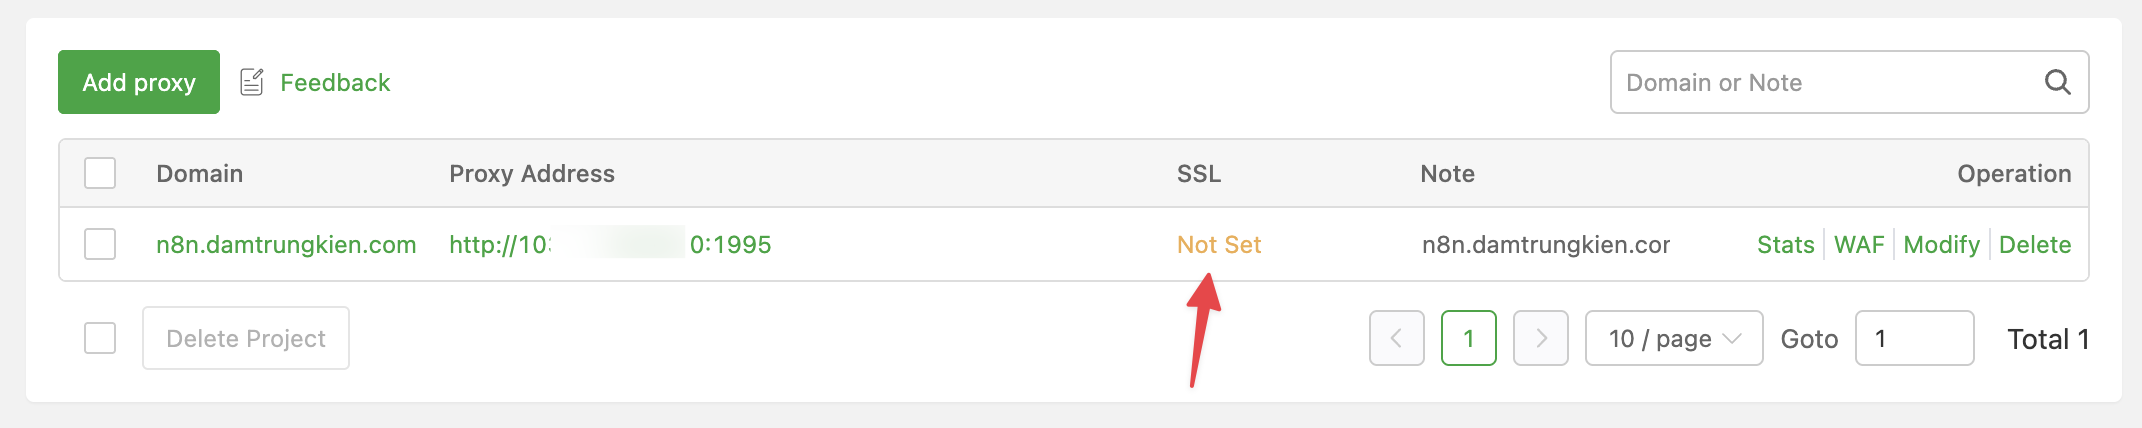The width and height of the screenshot is (2142, 428).
Task: Tick the select-all header checkbox
Action: (100, 173)
